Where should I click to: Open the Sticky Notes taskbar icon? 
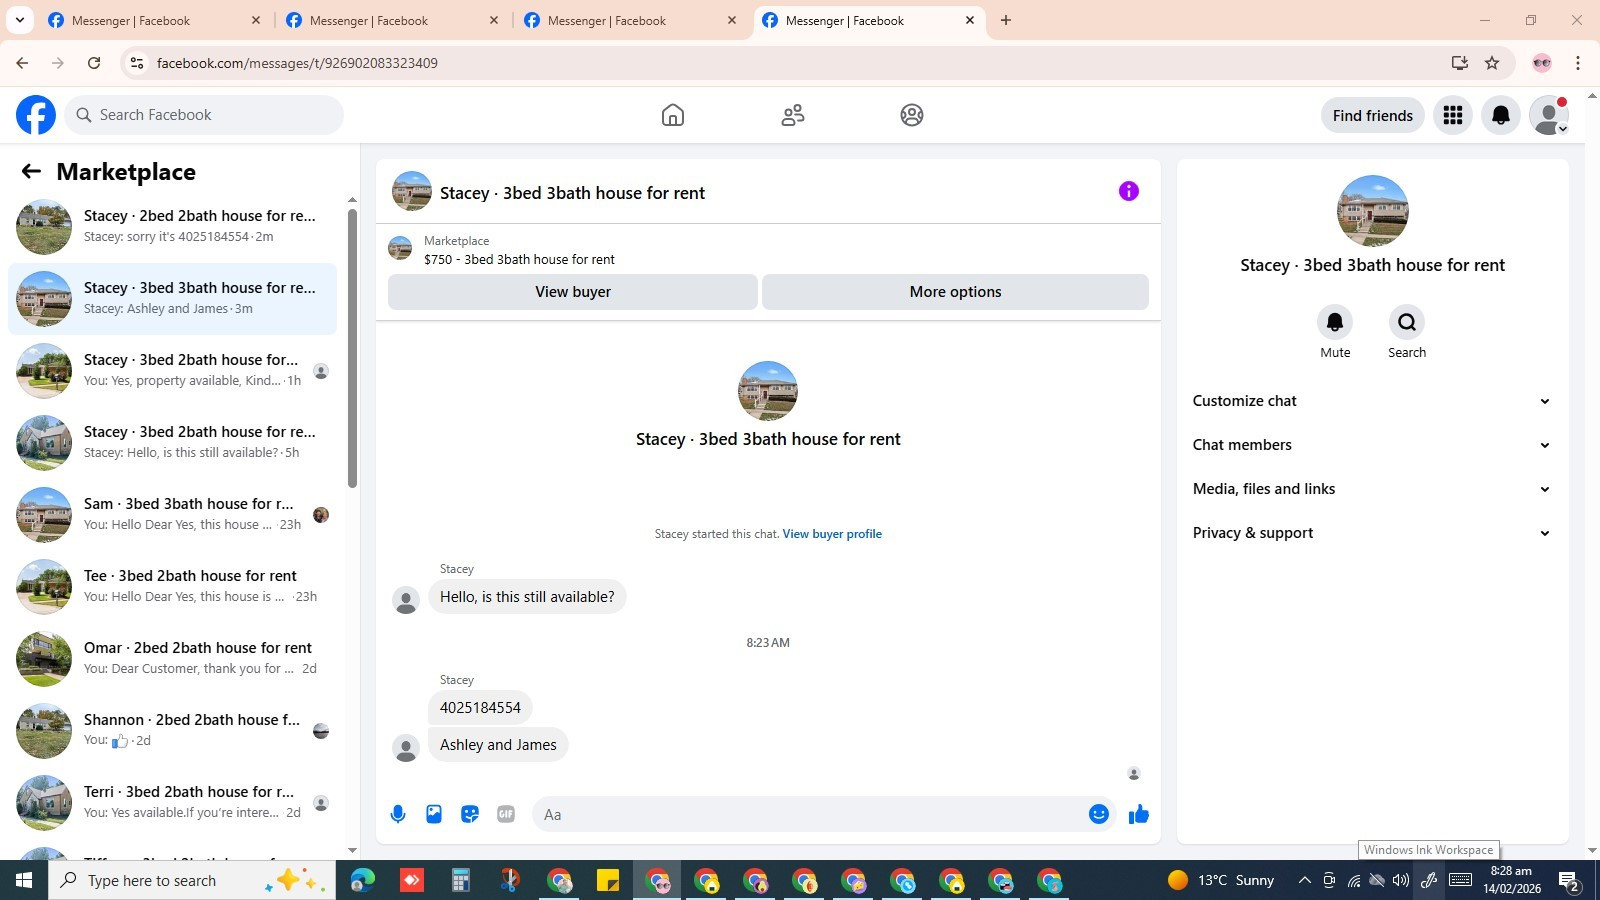[608, 880]
